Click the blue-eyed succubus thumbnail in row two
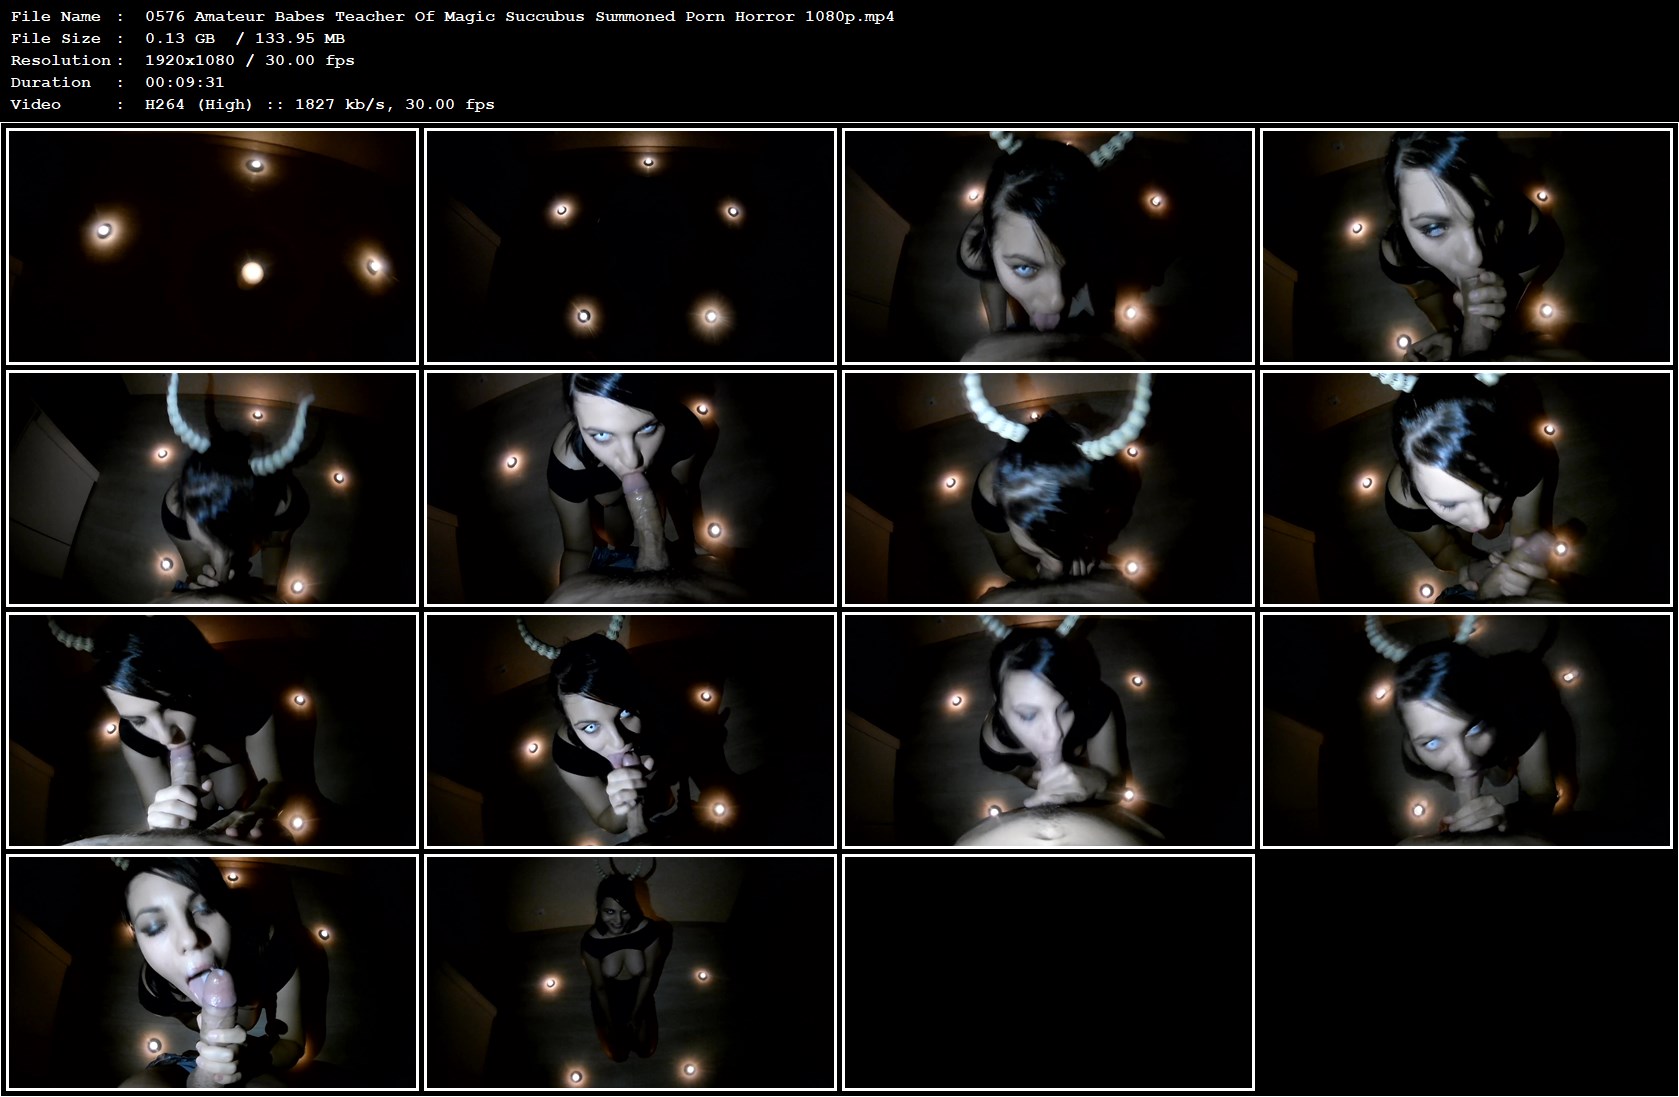This screenshot has height=1097, width=1679. [x=631, y=488]
